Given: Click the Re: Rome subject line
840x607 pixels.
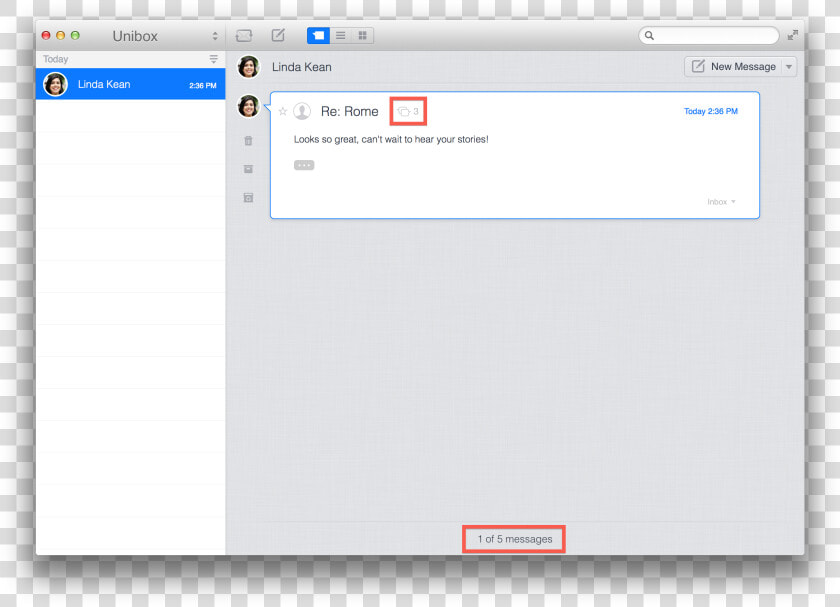Looking at the screenshot, I should tap(350, 111).
